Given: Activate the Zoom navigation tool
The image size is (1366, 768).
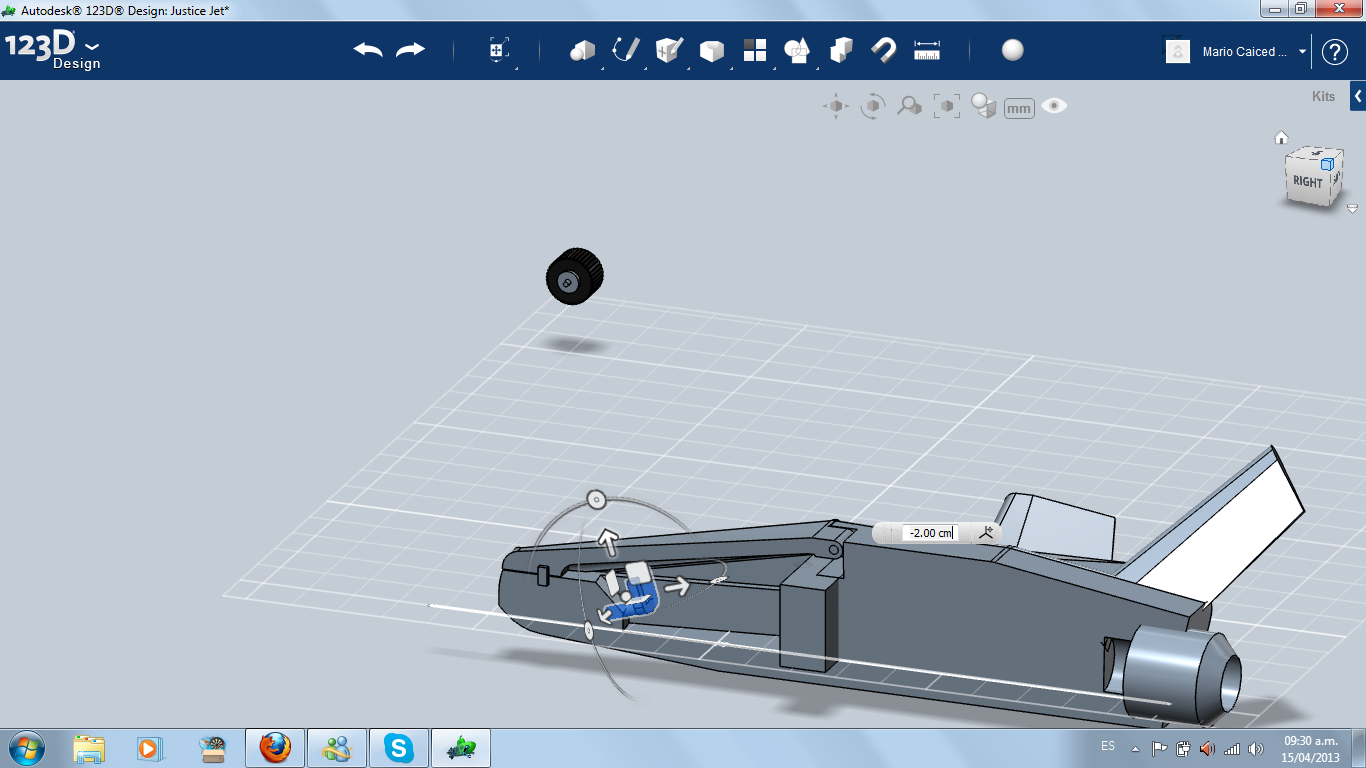Looking at the screenshot, I should 909,106.
